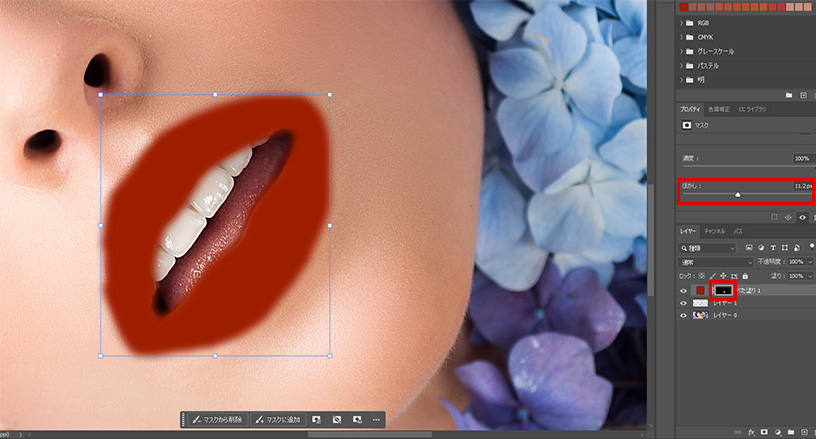Click the lock all padlock icon
The height and width of the screenshot is (439, 816).
click(745, 275)
